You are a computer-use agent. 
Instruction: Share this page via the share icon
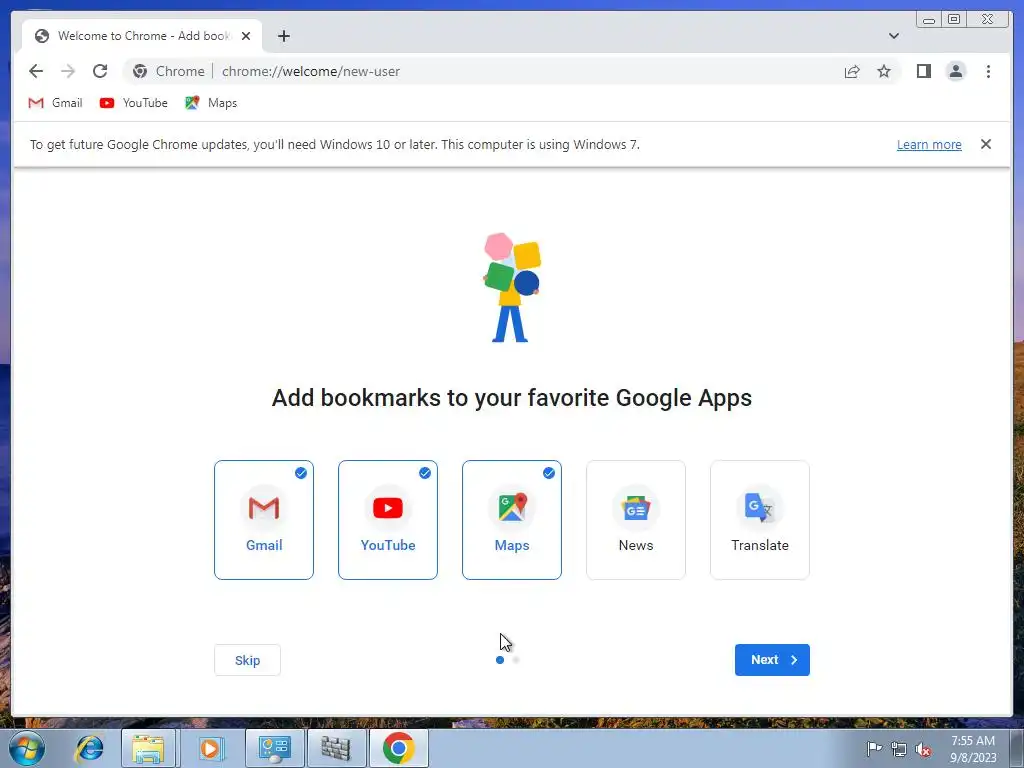(852, 71)
